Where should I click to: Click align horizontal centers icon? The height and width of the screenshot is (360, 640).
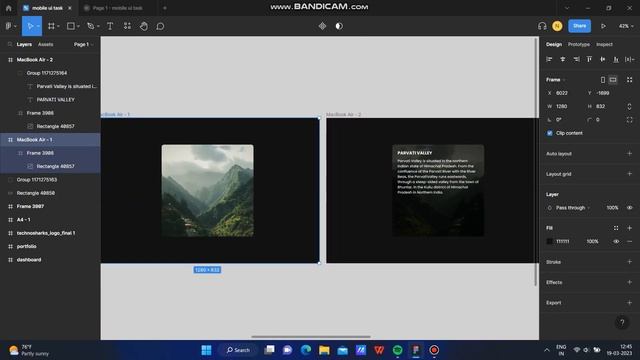(x=563, y=60)
